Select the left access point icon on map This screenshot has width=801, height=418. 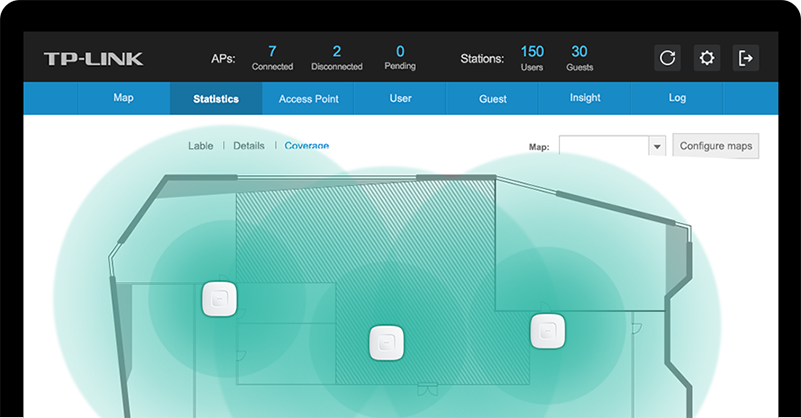click(x=219, y=299)
